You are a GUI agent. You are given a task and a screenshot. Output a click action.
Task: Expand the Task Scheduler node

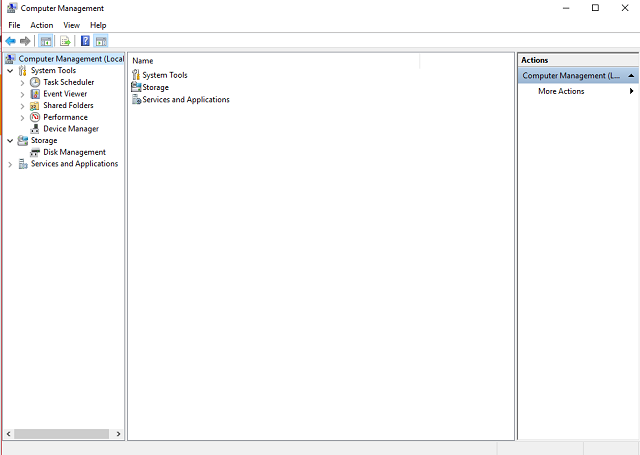click(x=22, y=82)
